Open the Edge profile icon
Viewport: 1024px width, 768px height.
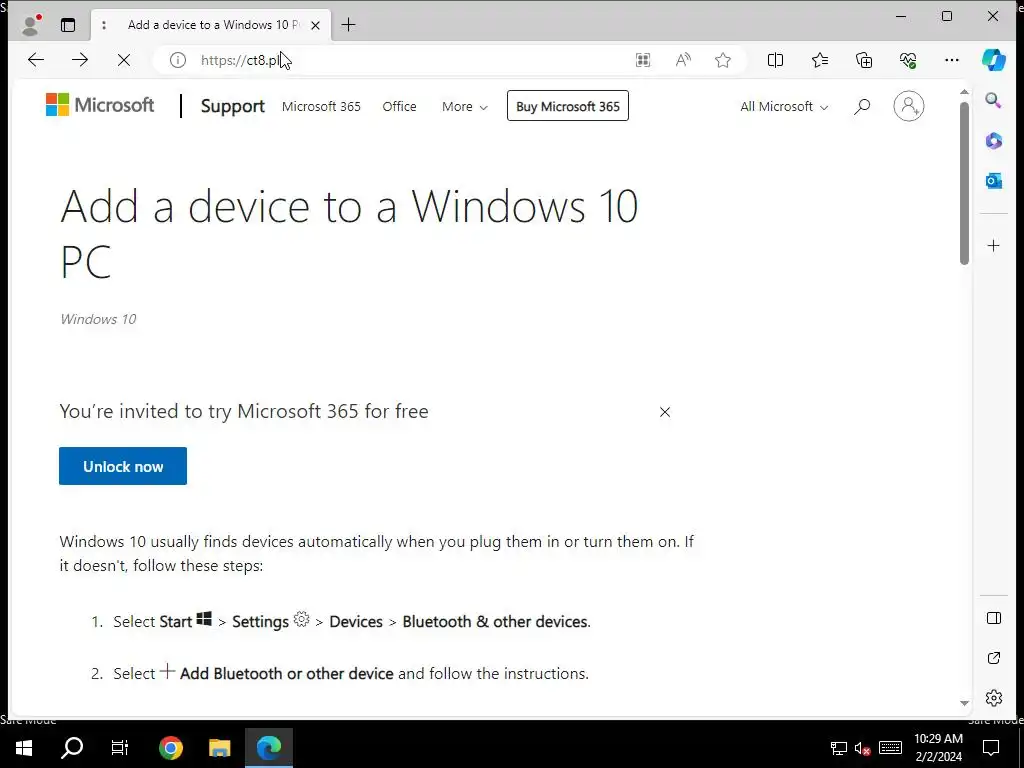tap(31, 25)
